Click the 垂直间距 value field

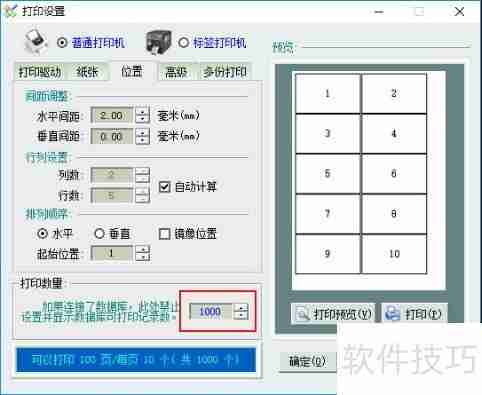click(x=112, y=136)
